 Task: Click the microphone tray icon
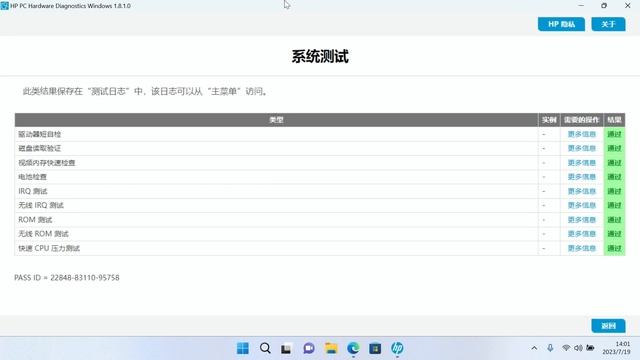pos(550,348)
